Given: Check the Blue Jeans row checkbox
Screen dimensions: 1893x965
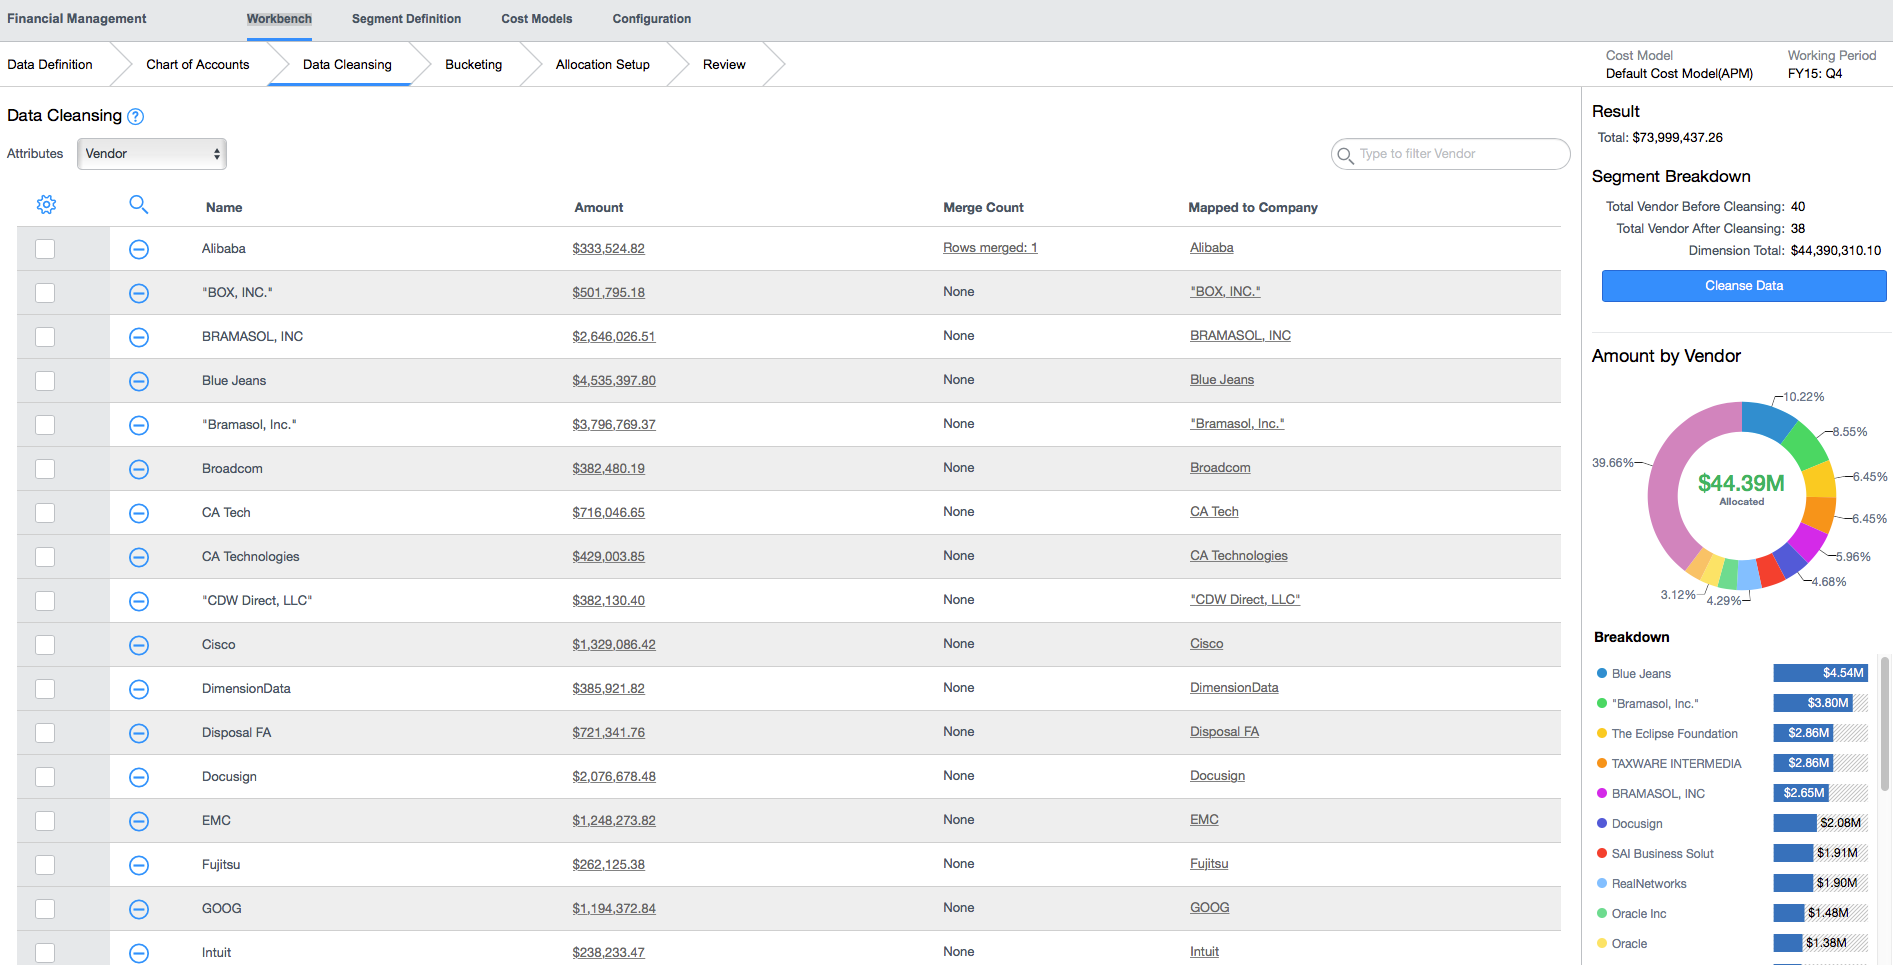Looking at the screenshot, I should coord(45,381).
